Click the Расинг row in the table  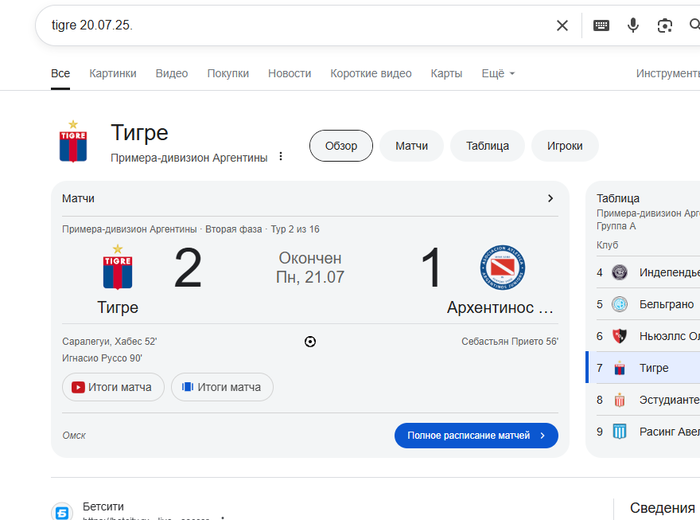tap(648, 432)
